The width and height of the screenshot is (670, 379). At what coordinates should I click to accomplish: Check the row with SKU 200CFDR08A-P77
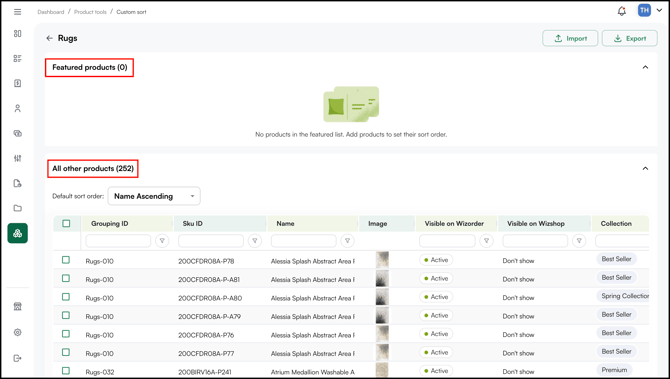pos(66,352)
